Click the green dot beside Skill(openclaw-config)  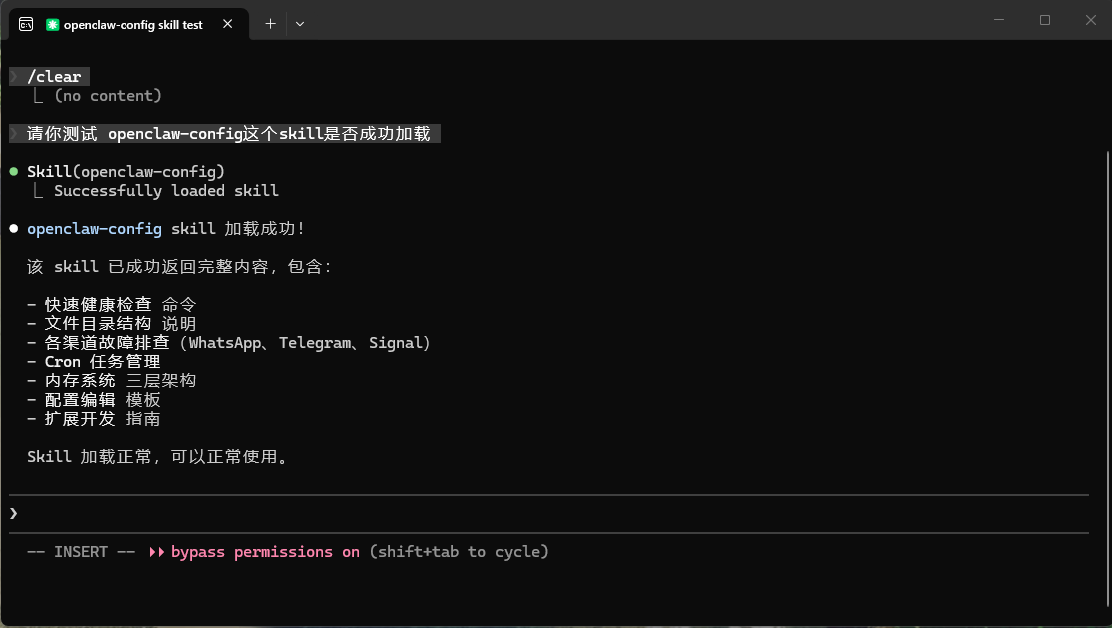click(x=12, y=170)
